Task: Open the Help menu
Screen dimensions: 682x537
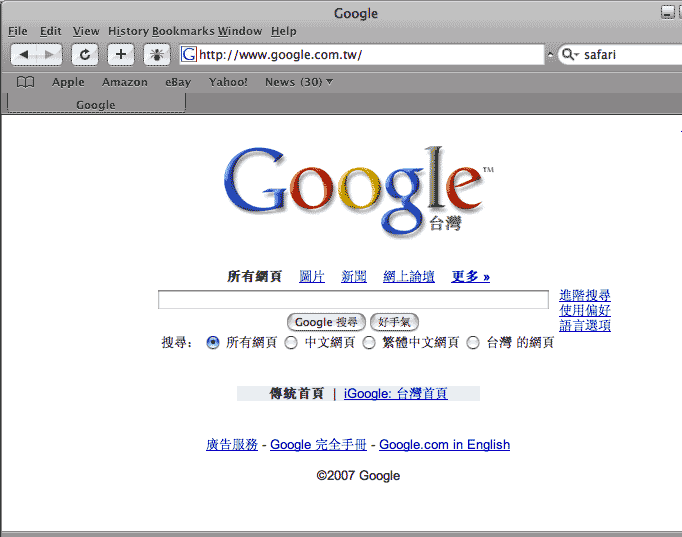Action: coord(284,31)
